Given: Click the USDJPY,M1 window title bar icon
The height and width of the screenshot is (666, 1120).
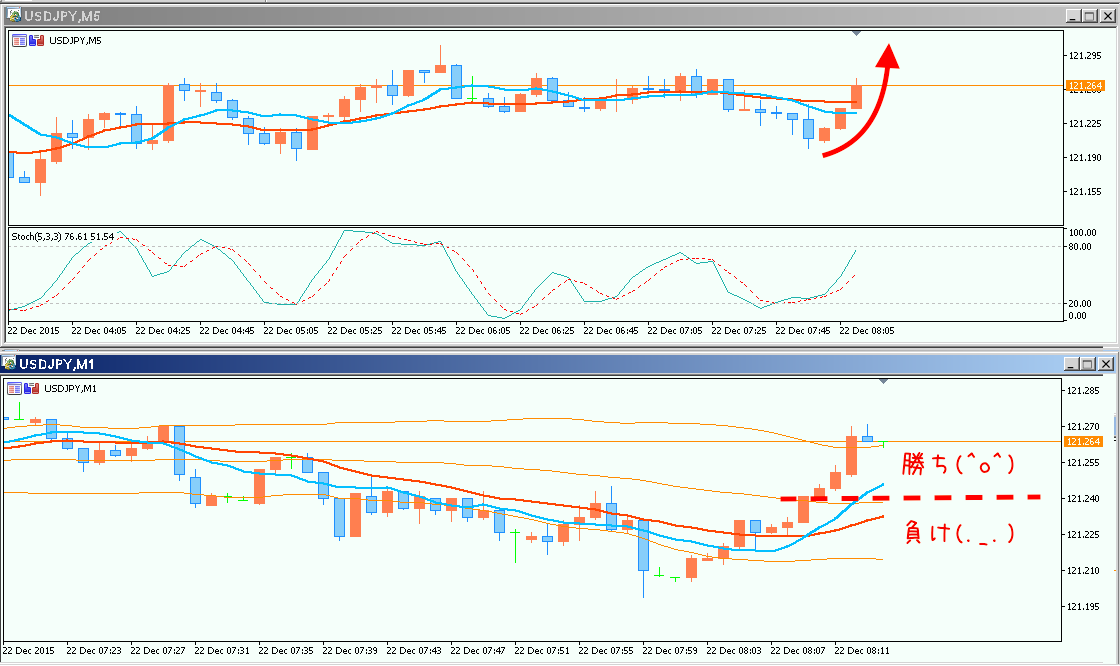Looking at the screenshot, I should point(10,363).
